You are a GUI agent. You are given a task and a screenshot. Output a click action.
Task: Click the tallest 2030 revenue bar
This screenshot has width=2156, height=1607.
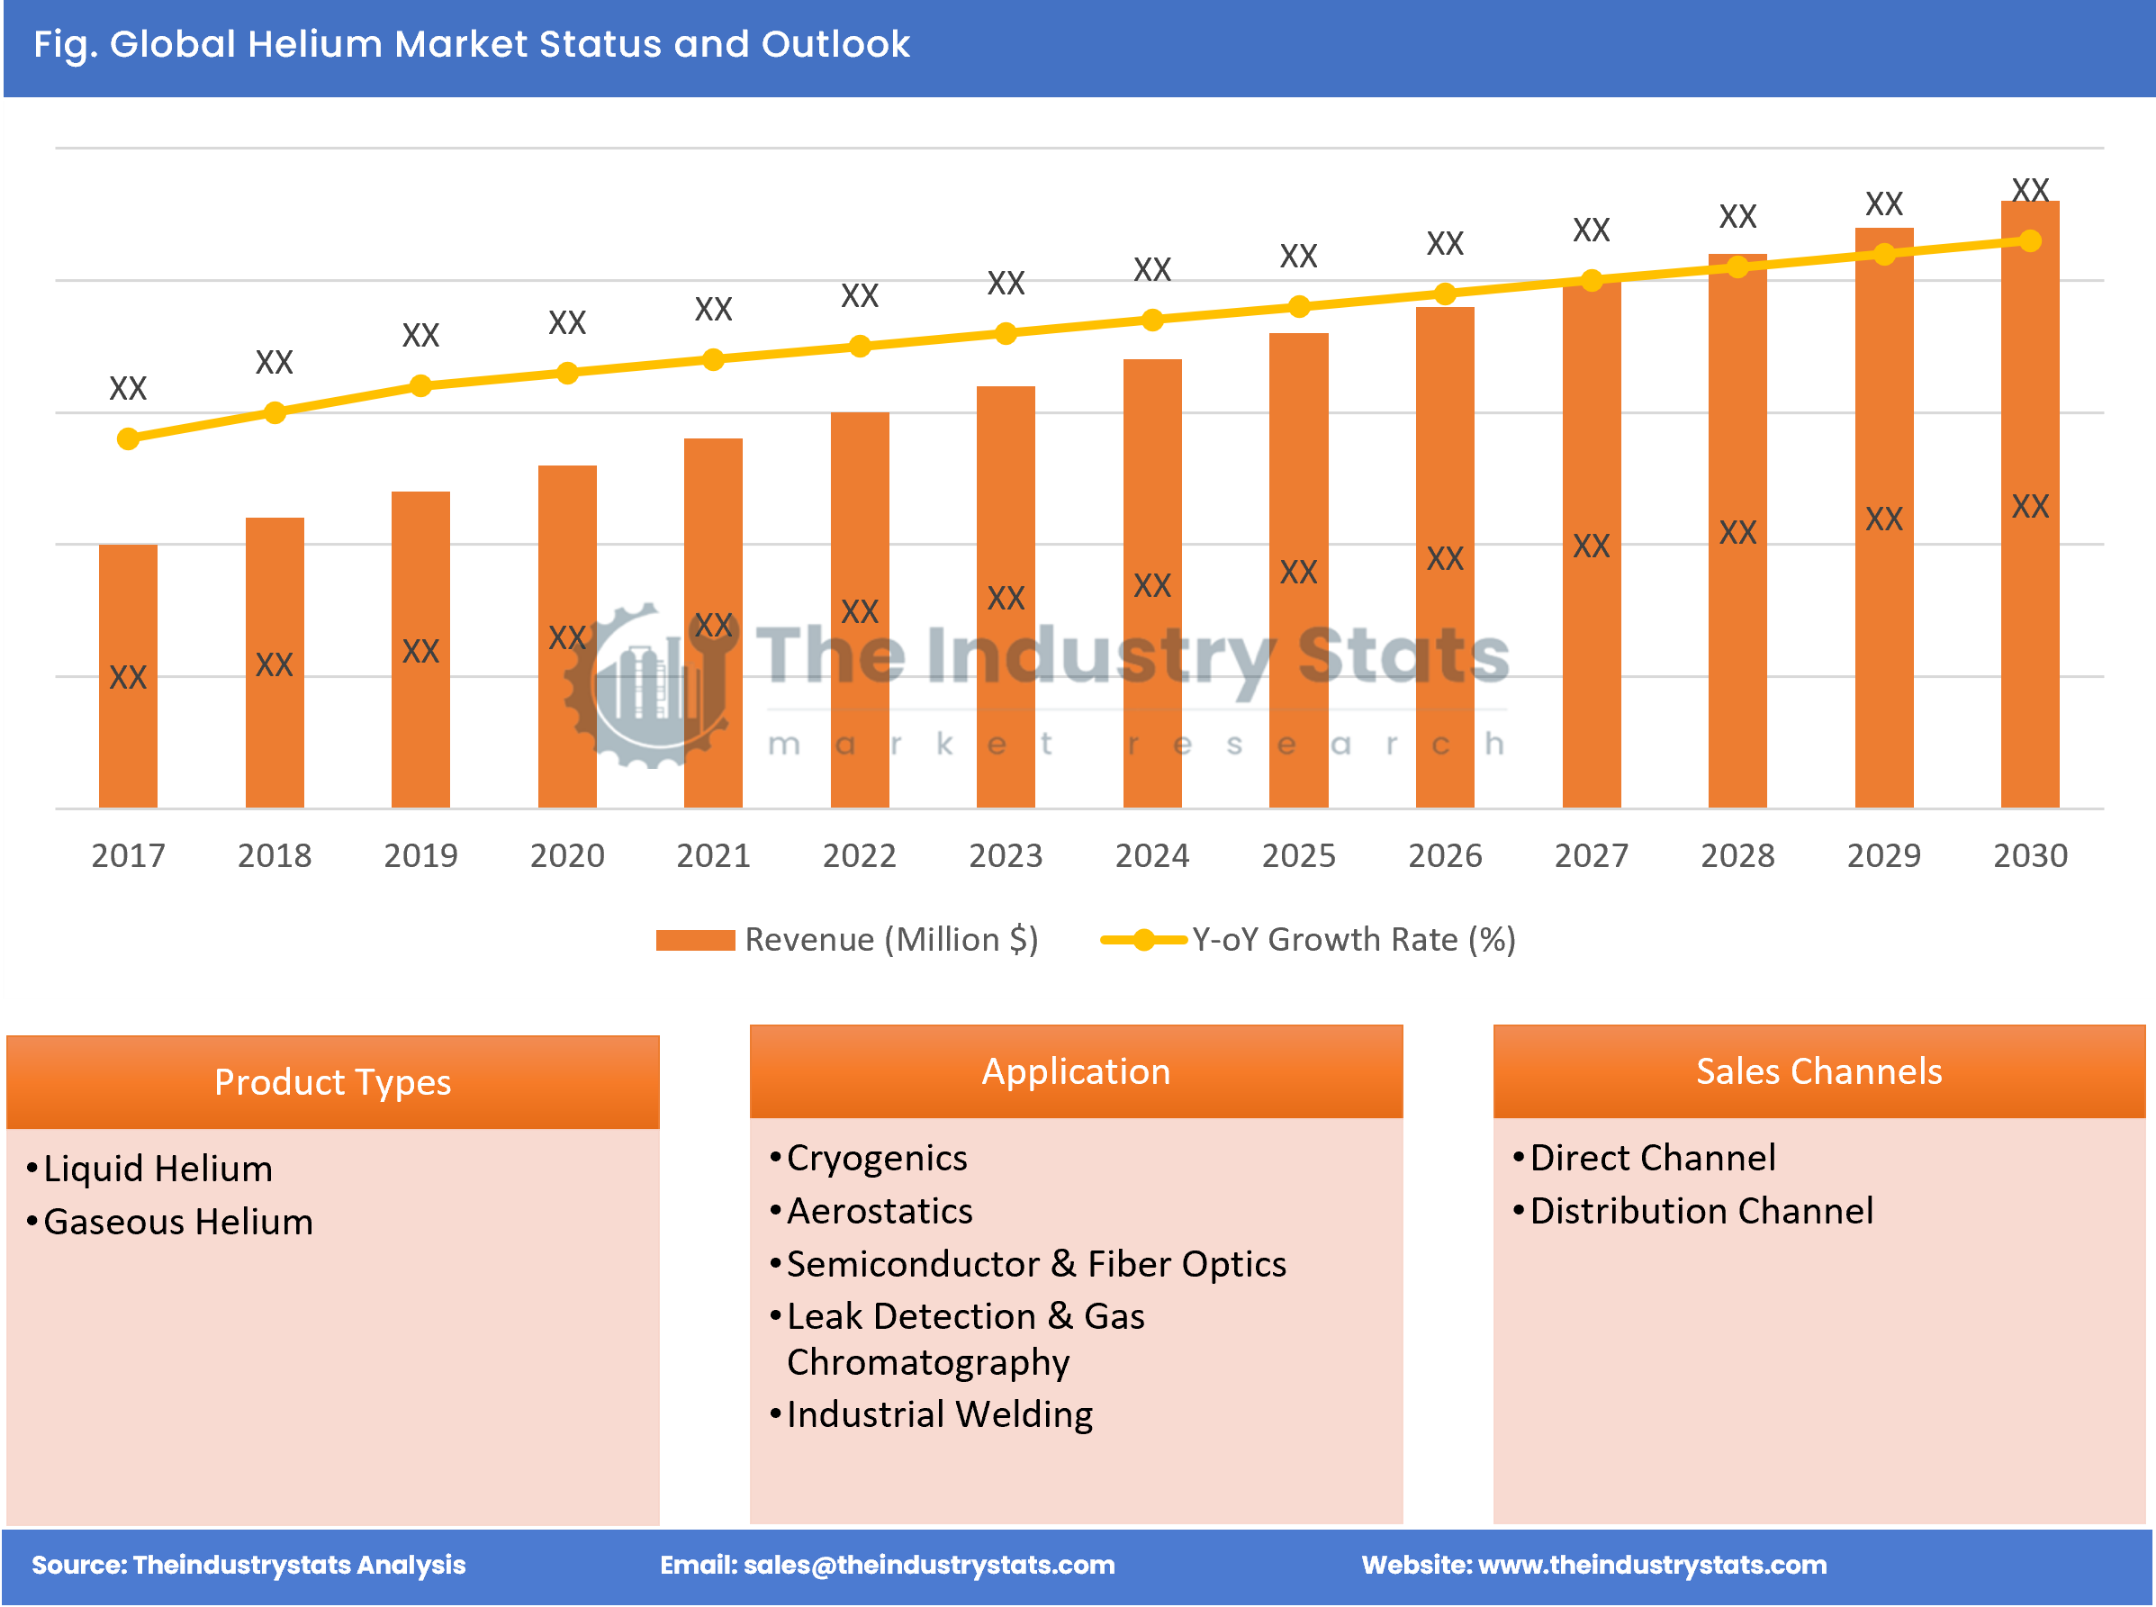[x=2030, y=500]
